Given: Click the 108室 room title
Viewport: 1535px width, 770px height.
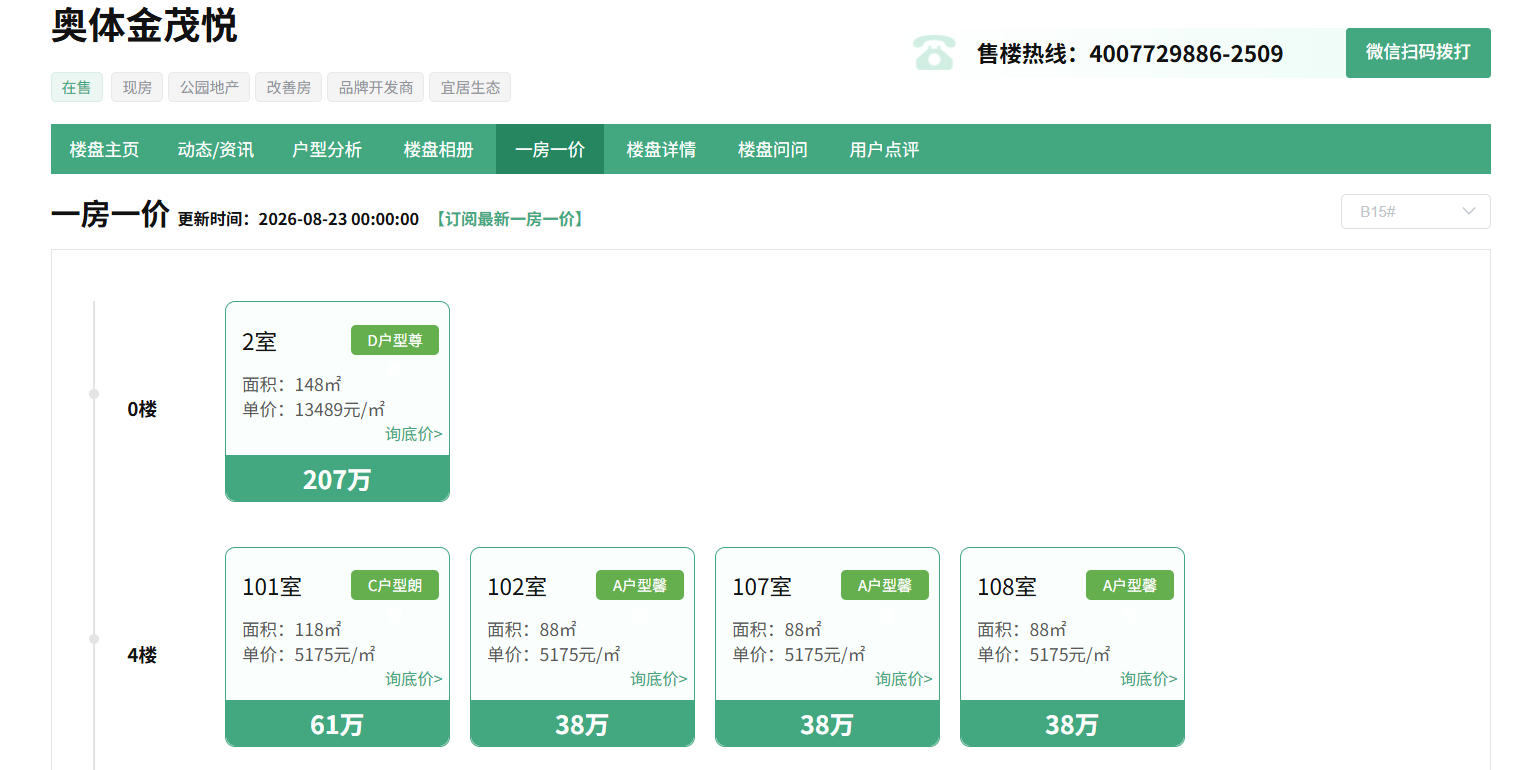Looking at the screenshot, I should (x=1007, y=587).
